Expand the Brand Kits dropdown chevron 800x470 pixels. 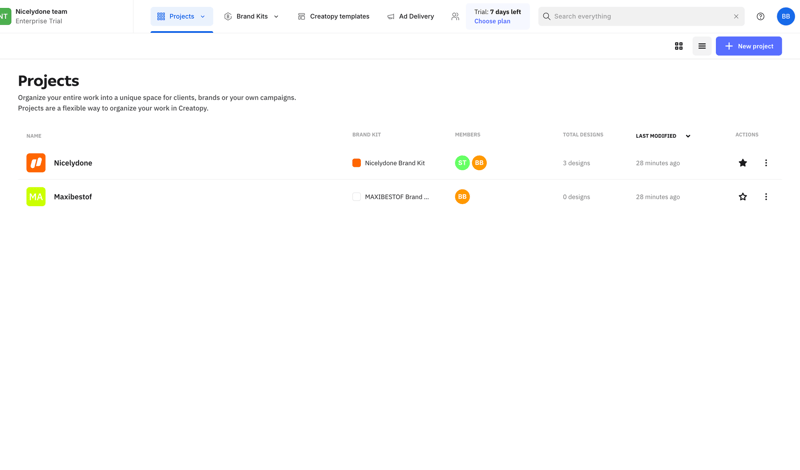click(276, 17)
